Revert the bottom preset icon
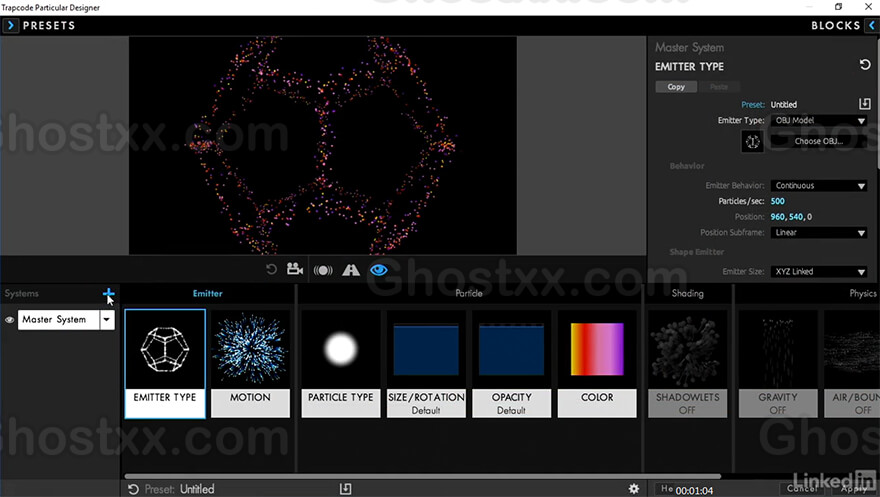Screen dimensions: 880x497 (133, 489)
